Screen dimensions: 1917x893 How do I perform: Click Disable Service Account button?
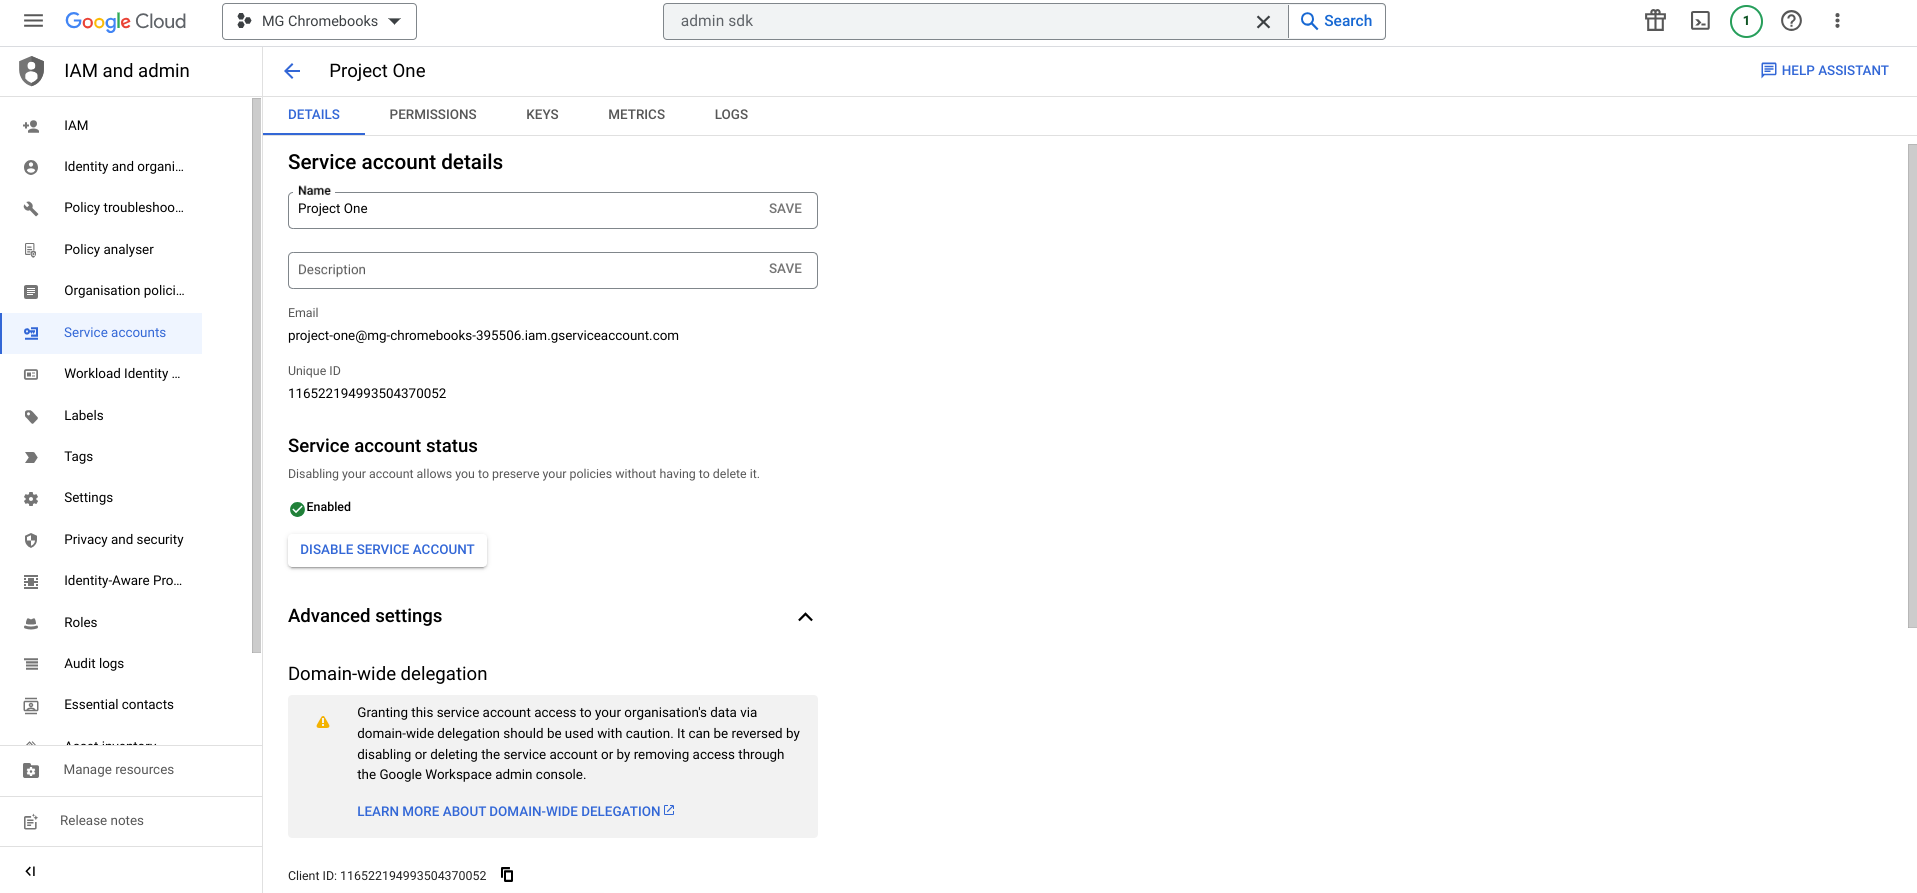tap(387, 550)
